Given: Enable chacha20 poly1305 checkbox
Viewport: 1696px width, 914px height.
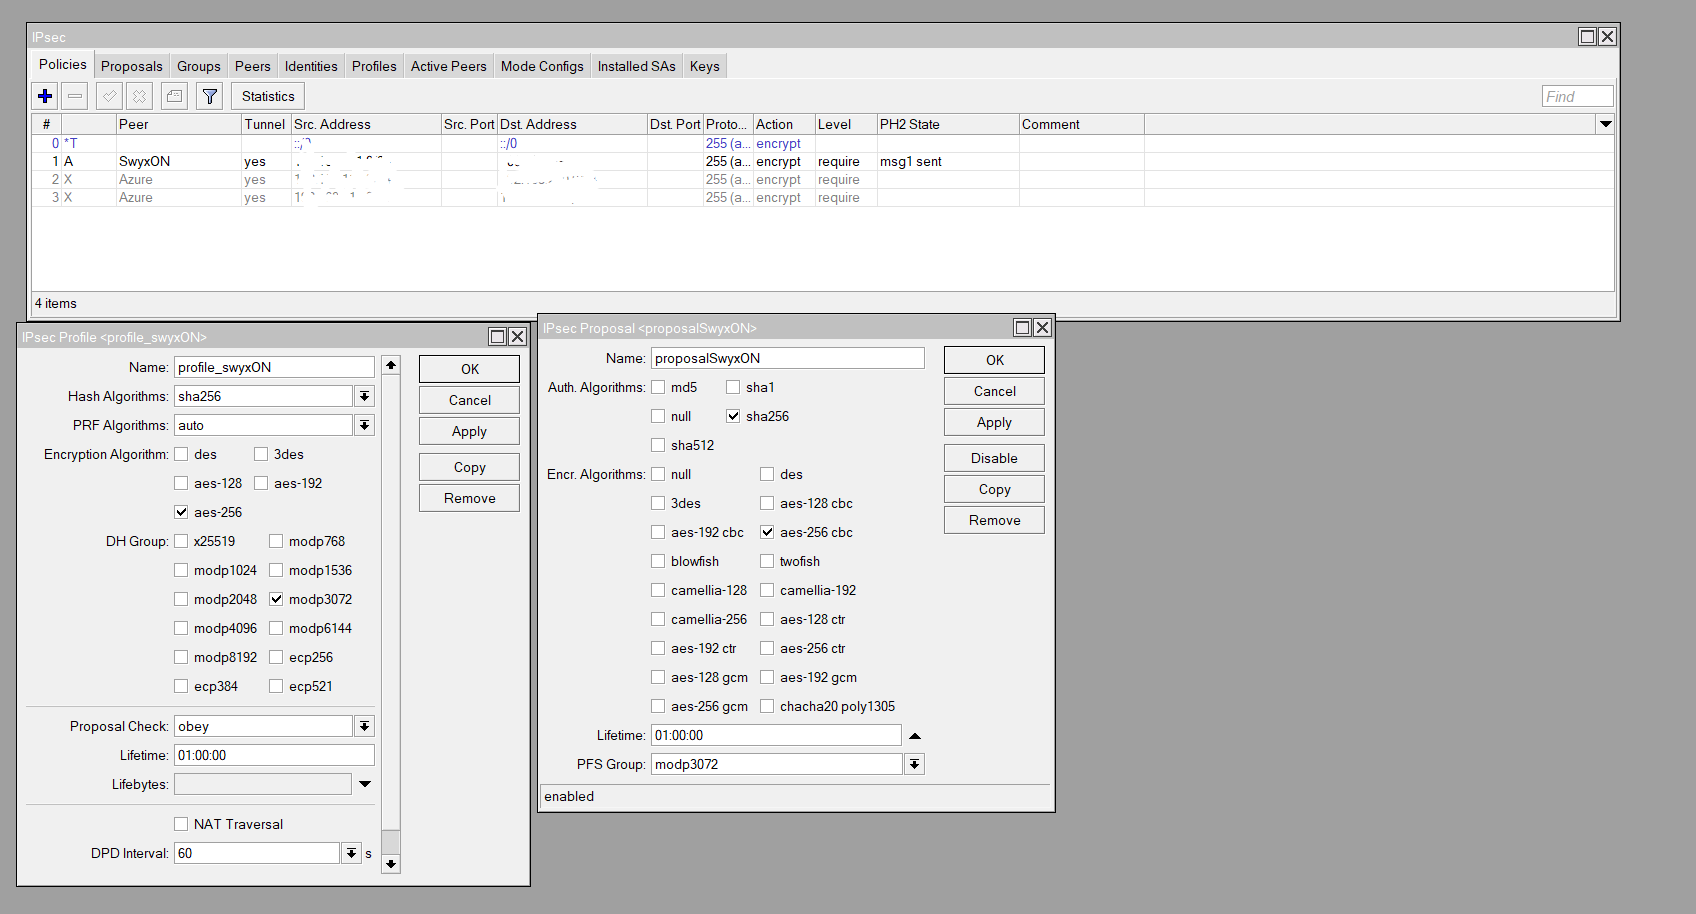Looking at the screenshot, I should click(x=767, y=706).
